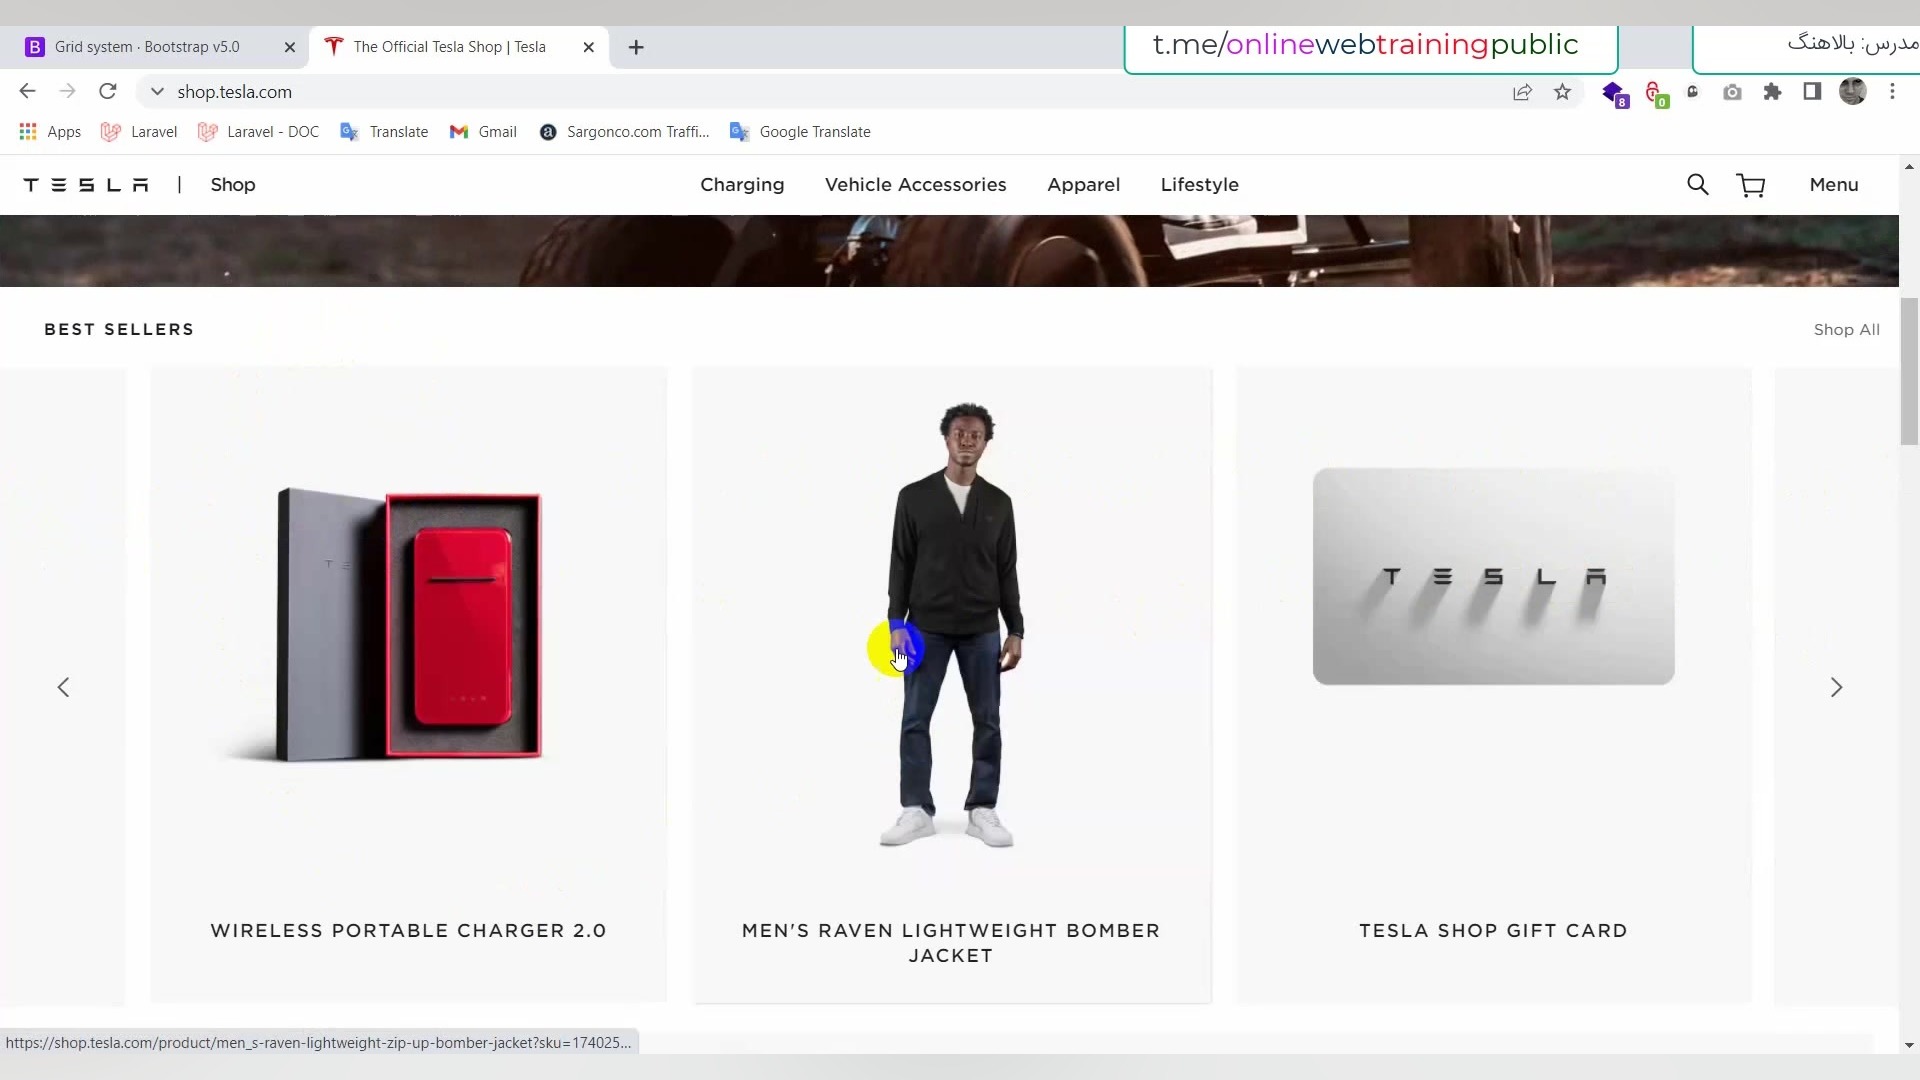
Task: Click the Tesla logo wordmark
Action: pos(86,185)
